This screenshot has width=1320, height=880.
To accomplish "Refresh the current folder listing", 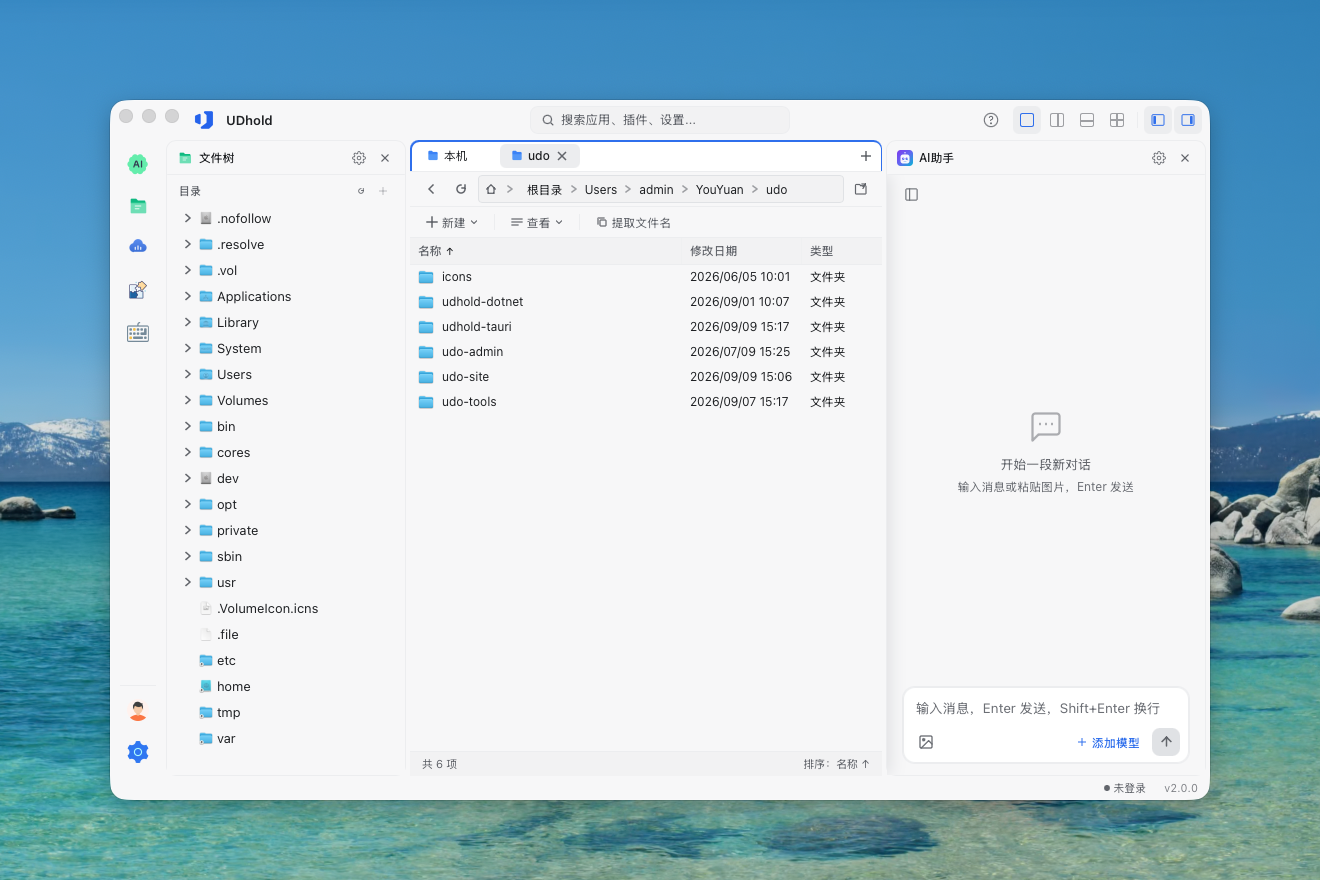I will click(461, 189).
